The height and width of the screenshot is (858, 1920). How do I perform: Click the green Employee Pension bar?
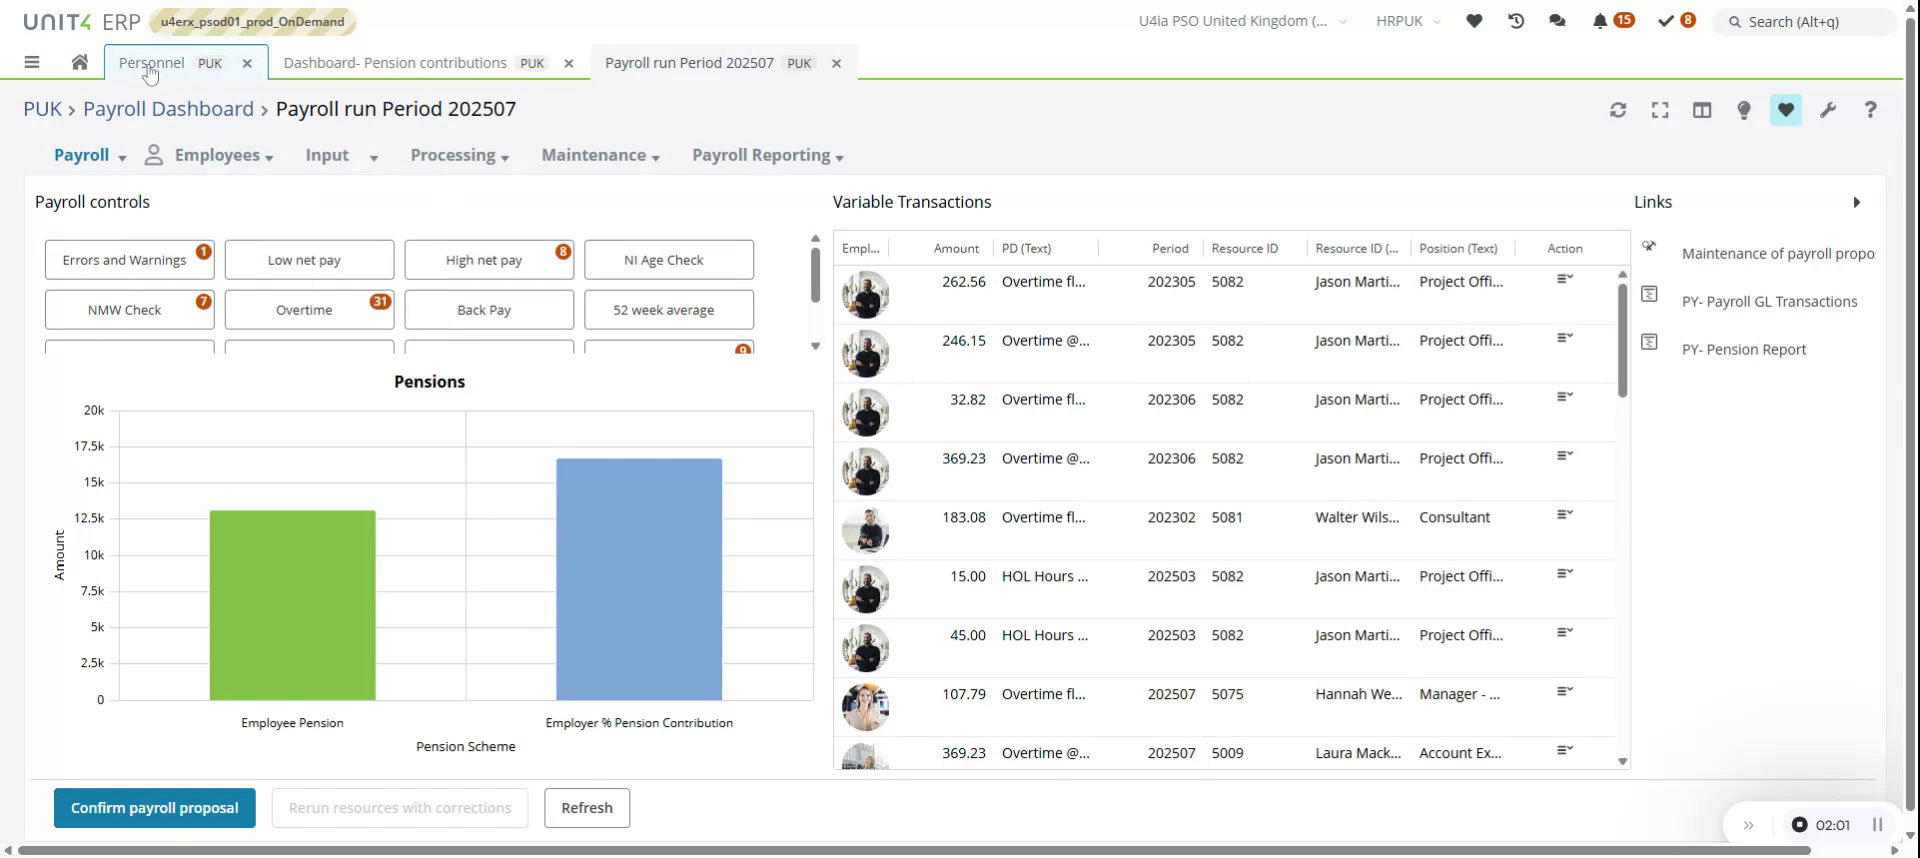[x=292, y=605]
